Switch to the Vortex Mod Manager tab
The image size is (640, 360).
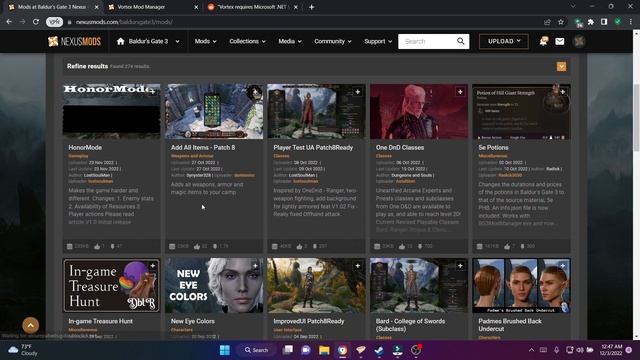tap(153, 7)
